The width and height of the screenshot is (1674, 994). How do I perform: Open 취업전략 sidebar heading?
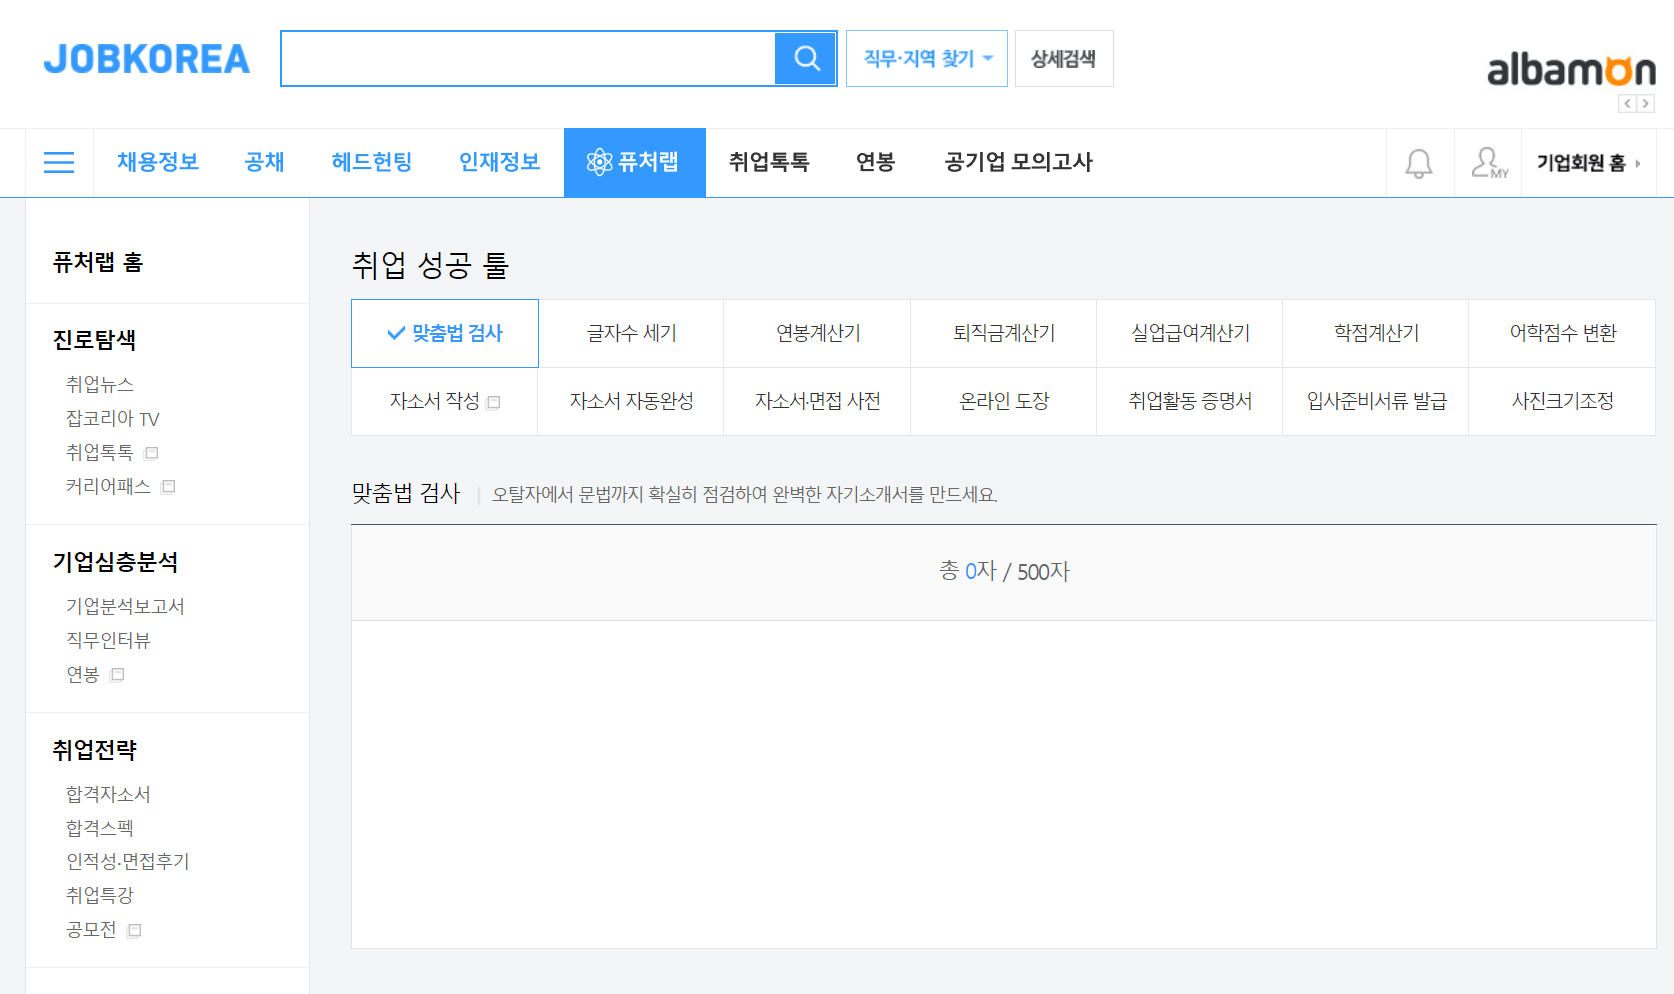[x=94, y=750]
